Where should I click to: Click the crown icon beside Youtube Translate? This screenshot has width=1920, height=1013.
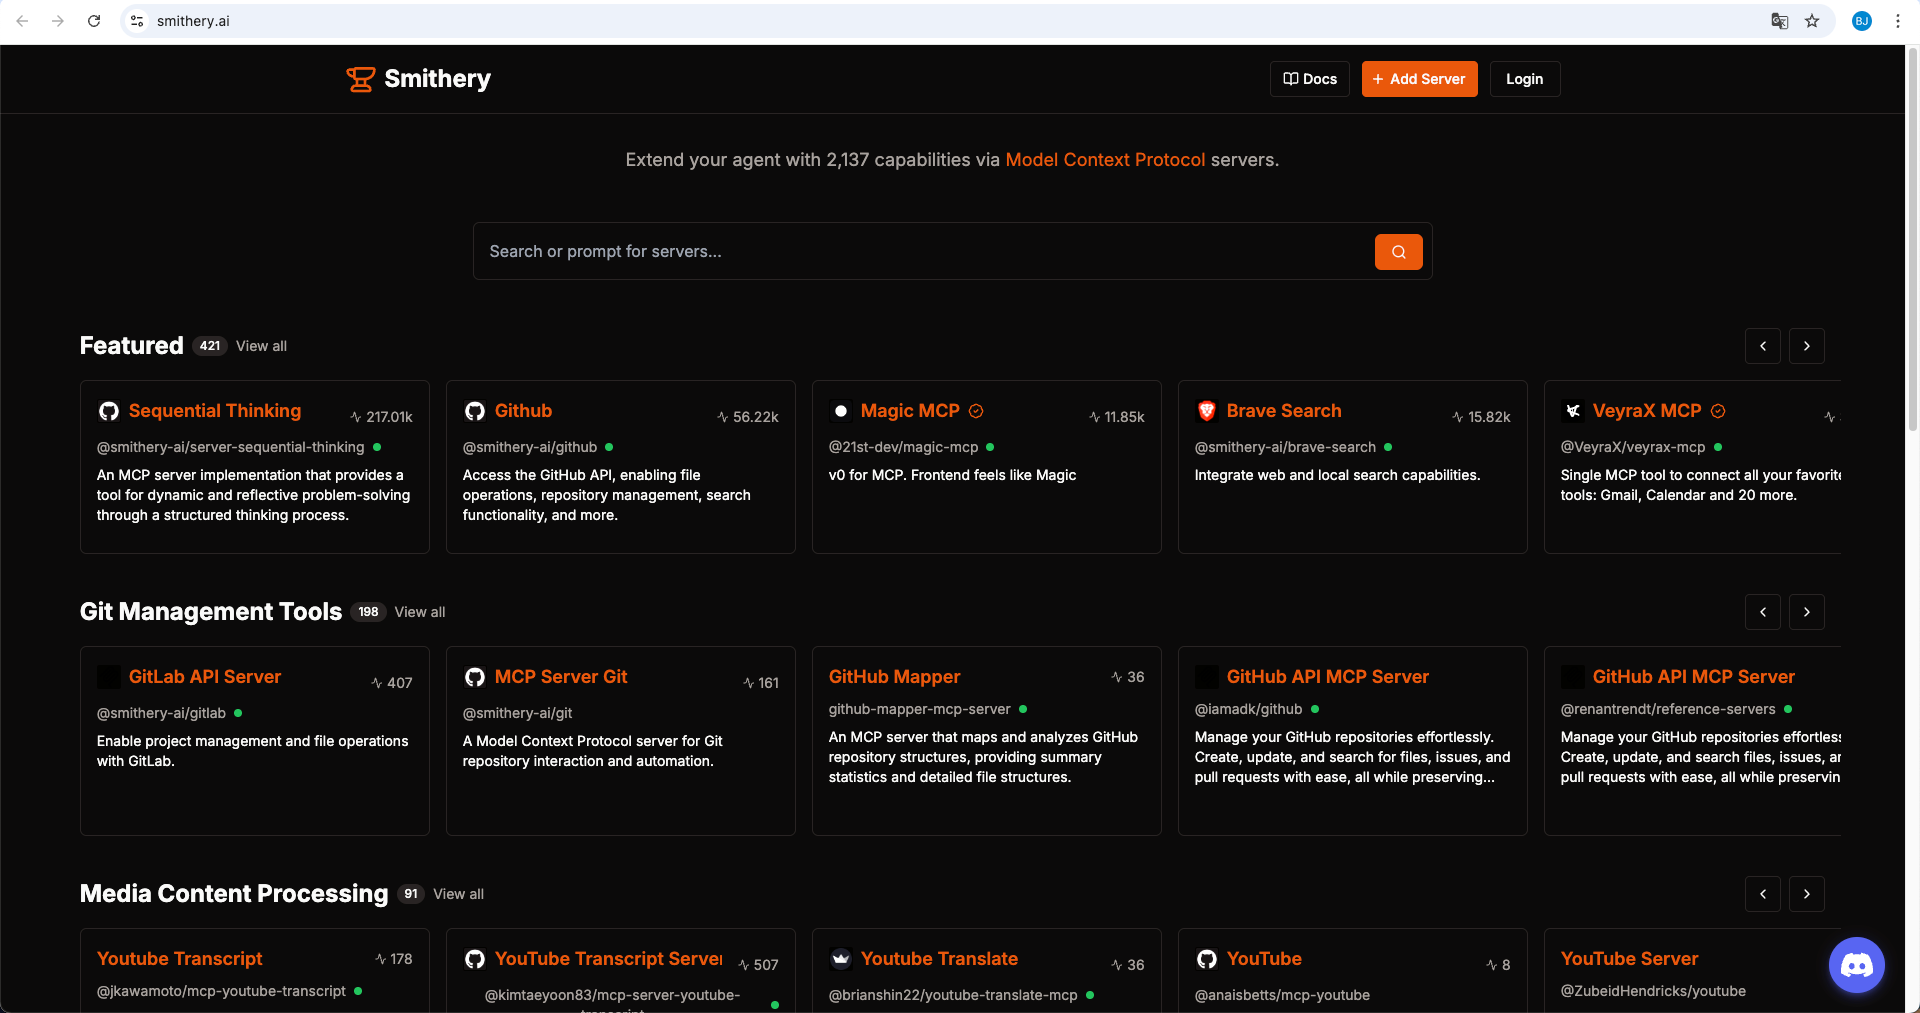tap(841, 959)
